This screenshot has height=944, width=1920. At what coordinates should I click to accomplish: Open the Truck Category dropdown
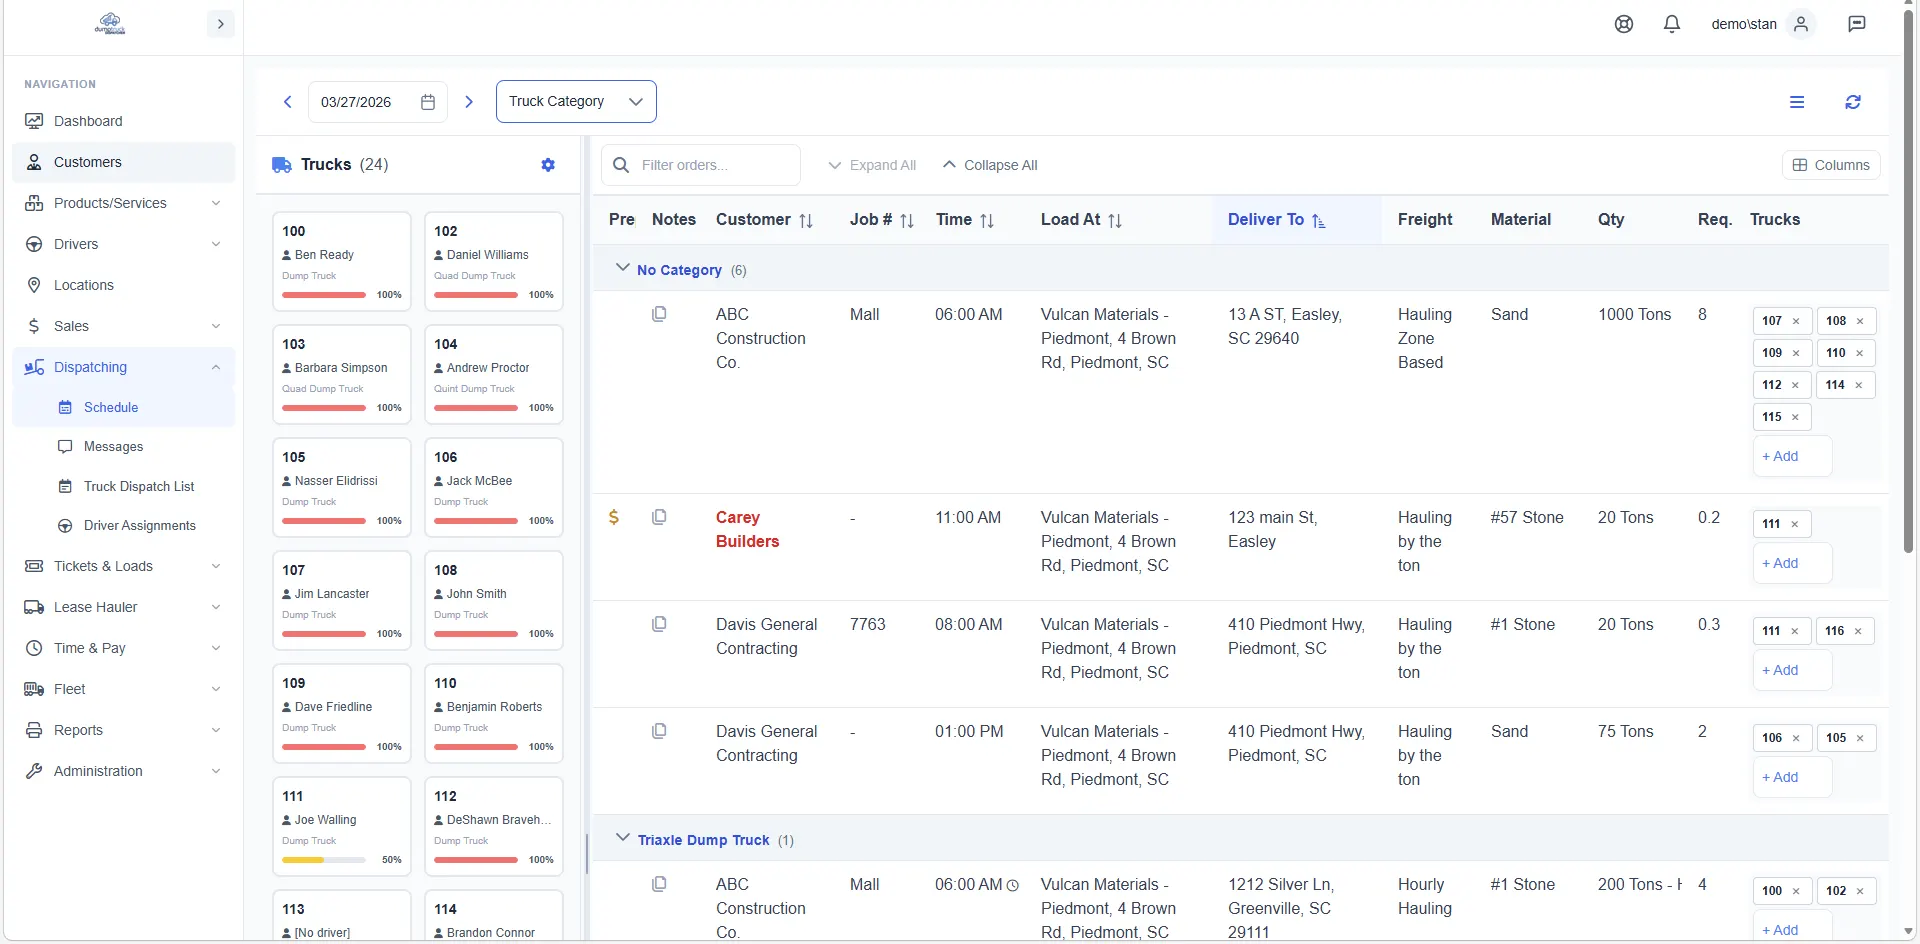point(576,101)
